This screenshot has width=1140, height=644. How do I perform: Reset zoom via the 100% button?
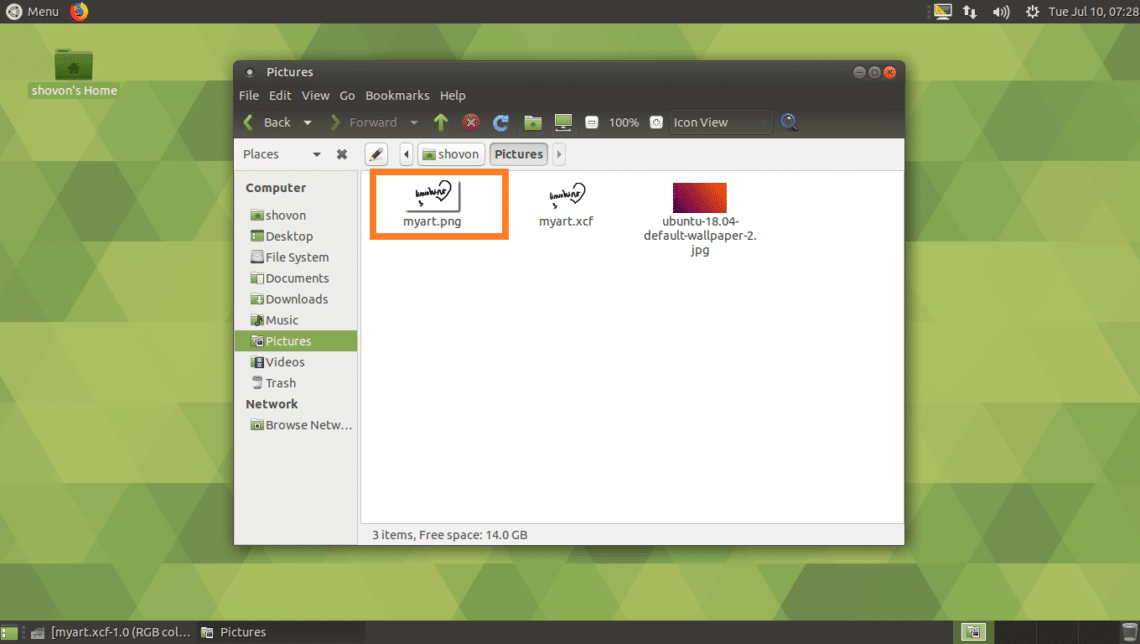(x=624, y=122)
